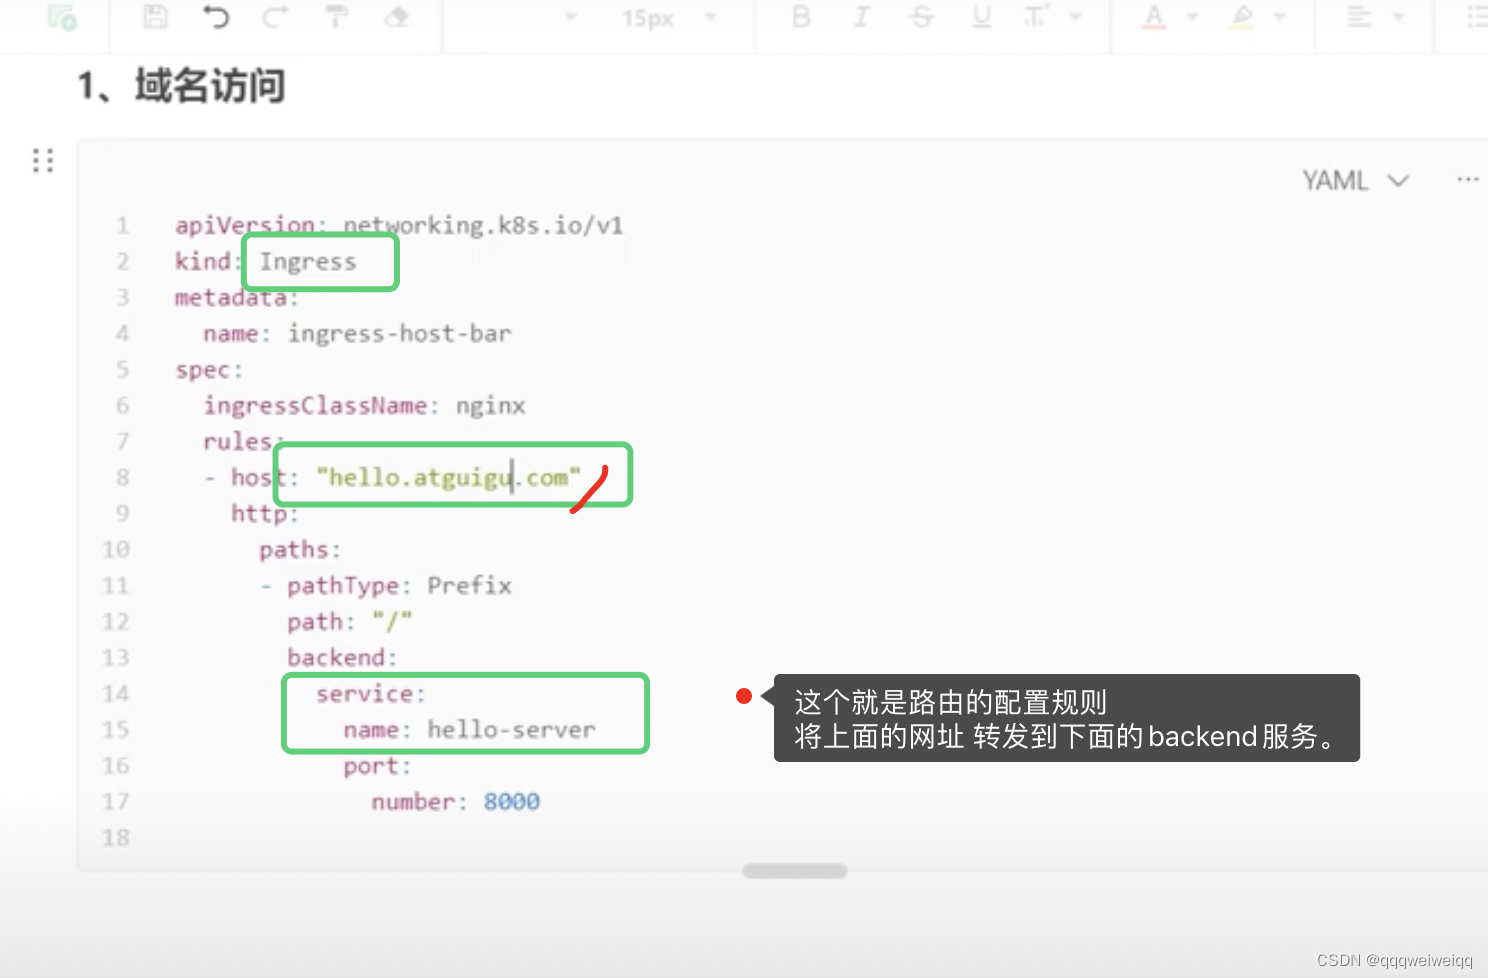The height and width of the screenshot is (978, 1488).
Task: Click the name hello-server value
Action: click(511, 729)
